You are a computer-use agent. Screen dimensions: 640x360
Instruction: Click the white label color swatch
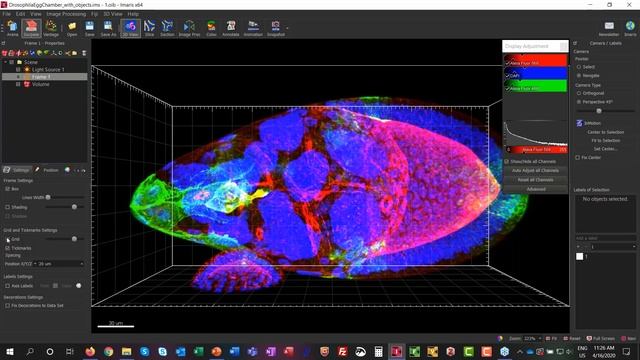[580, 256]
